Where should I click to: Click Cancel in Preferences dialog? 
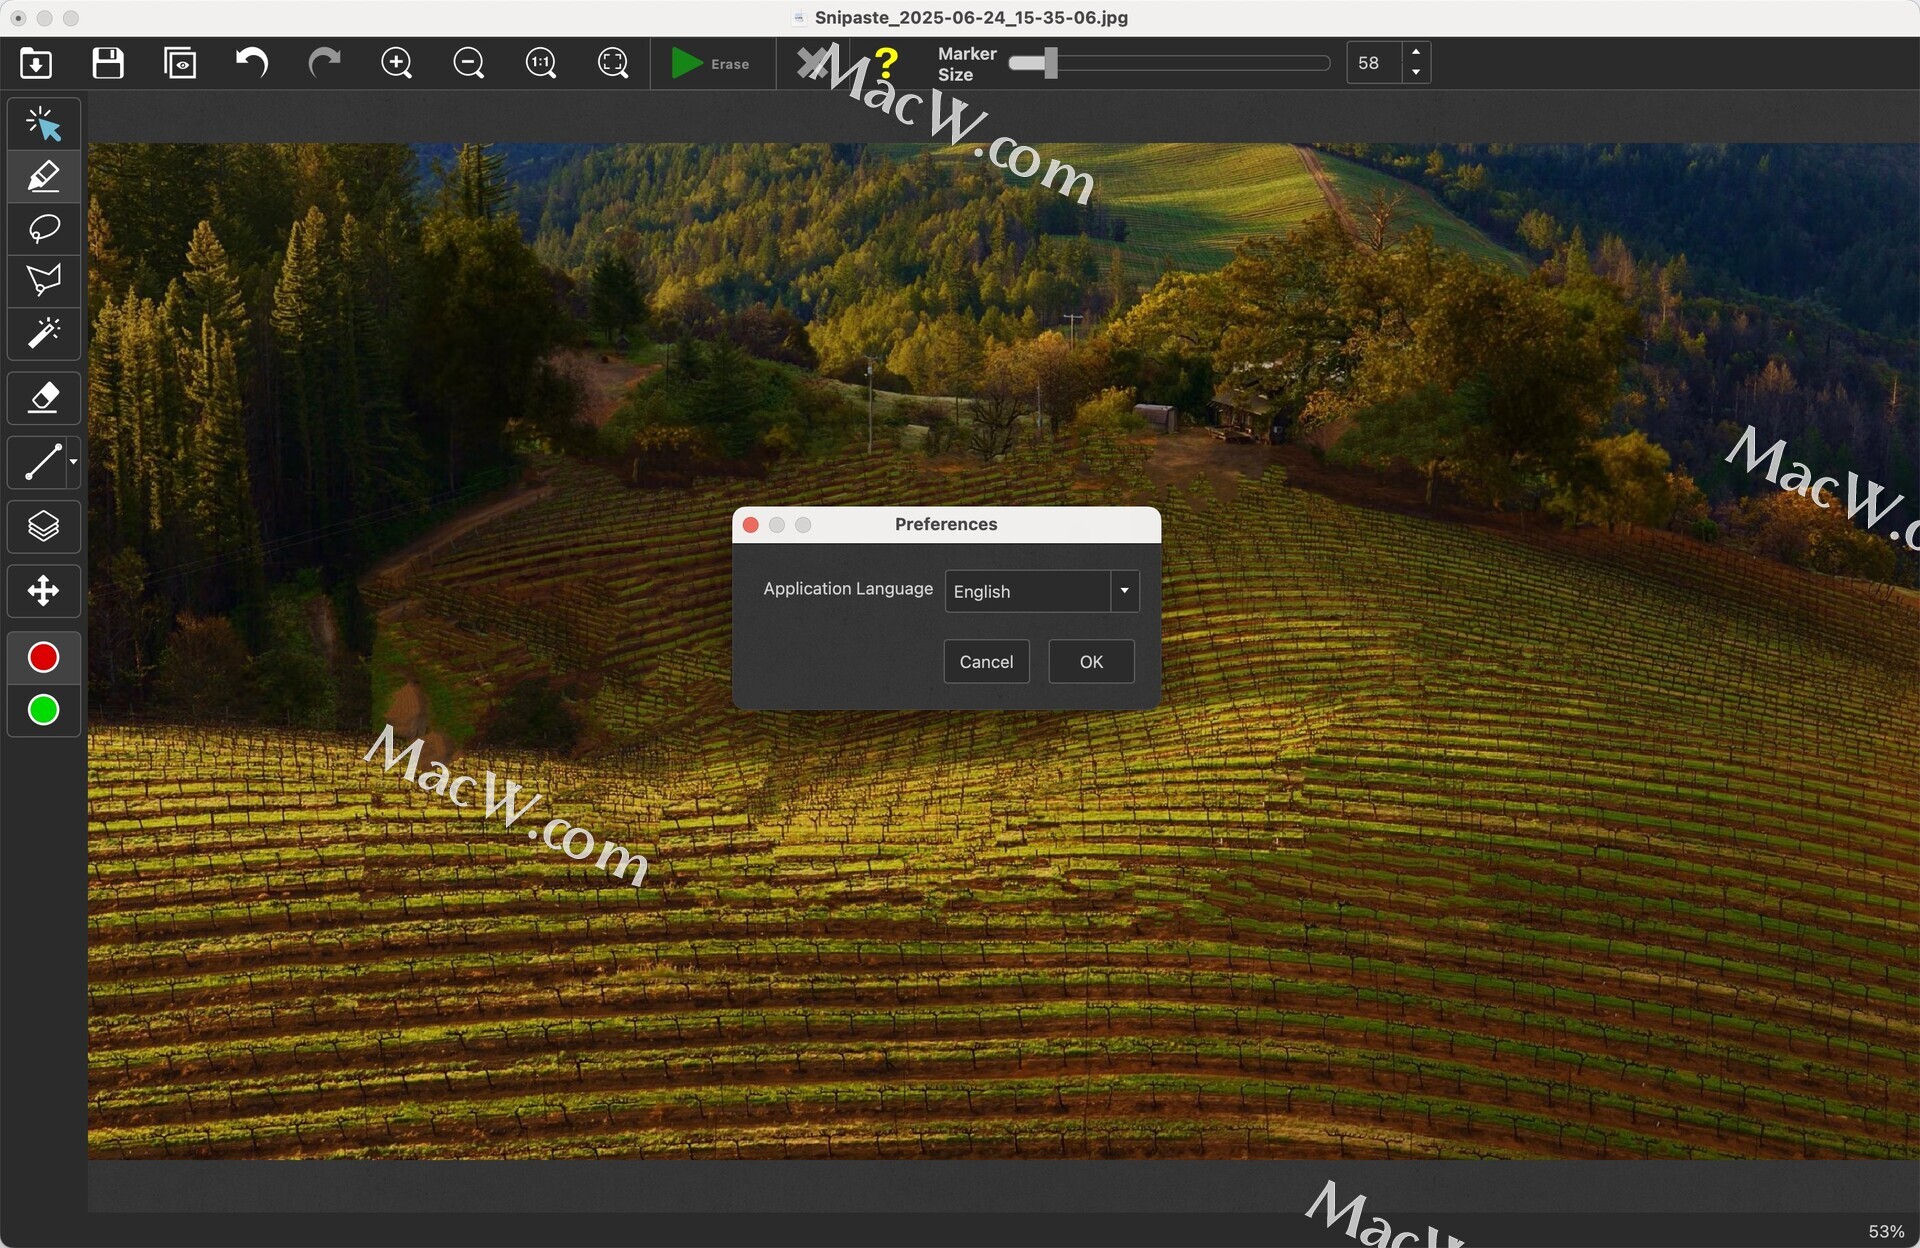point(986,662)
